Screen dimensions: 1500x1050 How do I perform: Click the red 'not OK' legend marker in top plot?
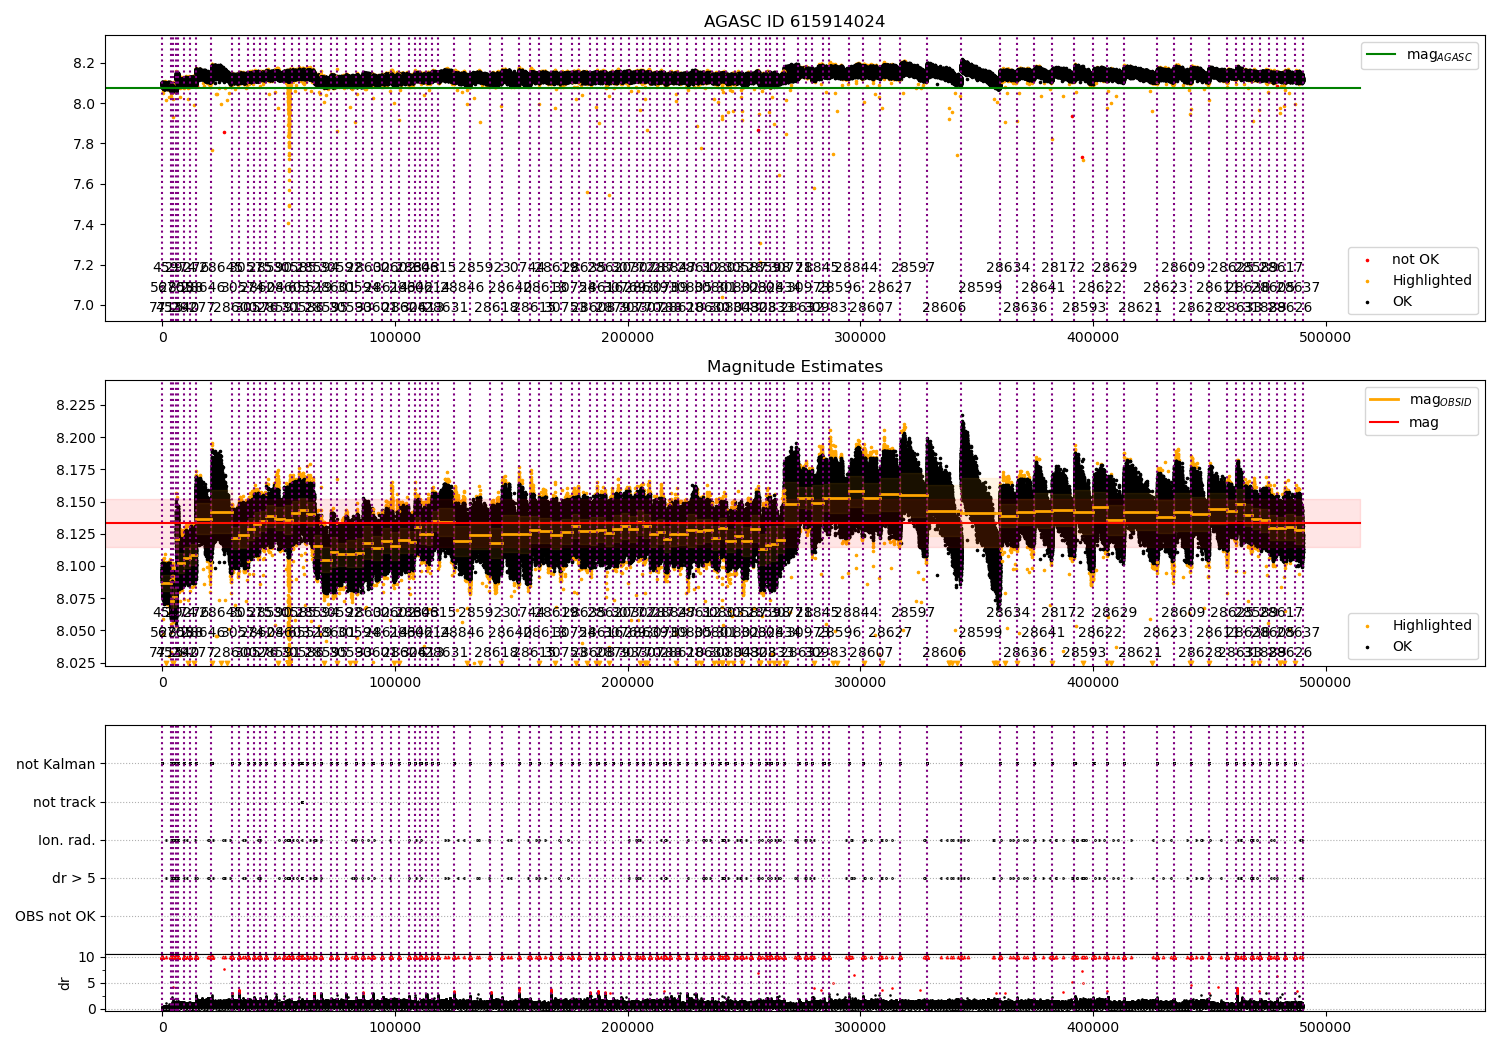point(1367,260)
